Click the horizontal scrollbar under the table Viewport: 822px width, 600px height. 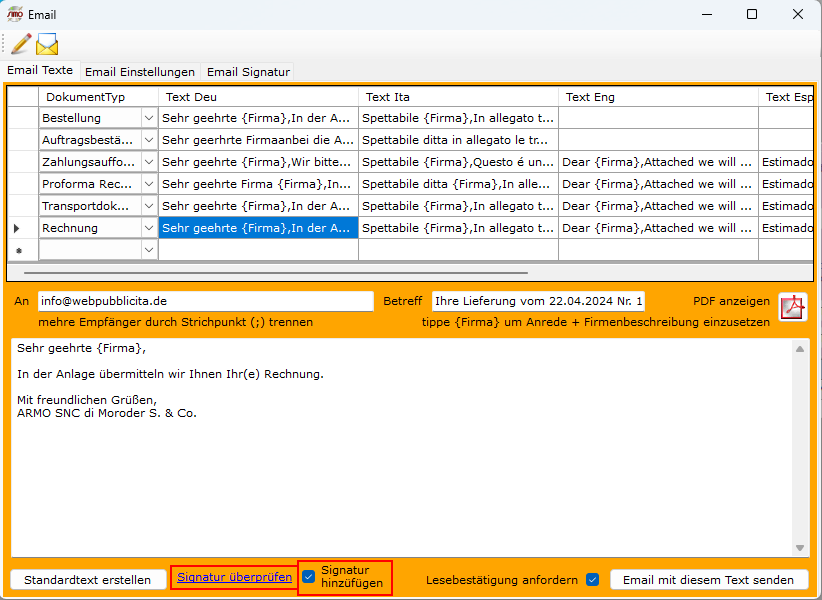[275, 272]
